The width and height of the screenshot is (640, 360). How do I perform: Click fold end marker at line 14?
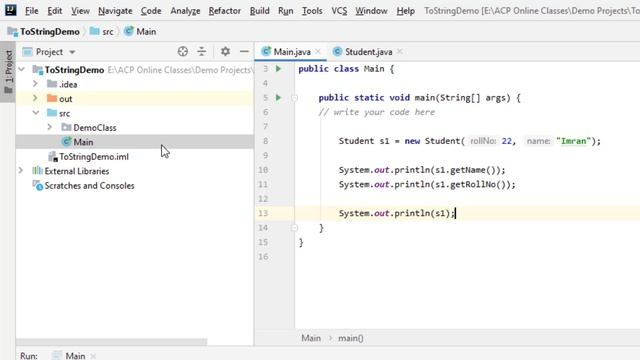[294, 228]
